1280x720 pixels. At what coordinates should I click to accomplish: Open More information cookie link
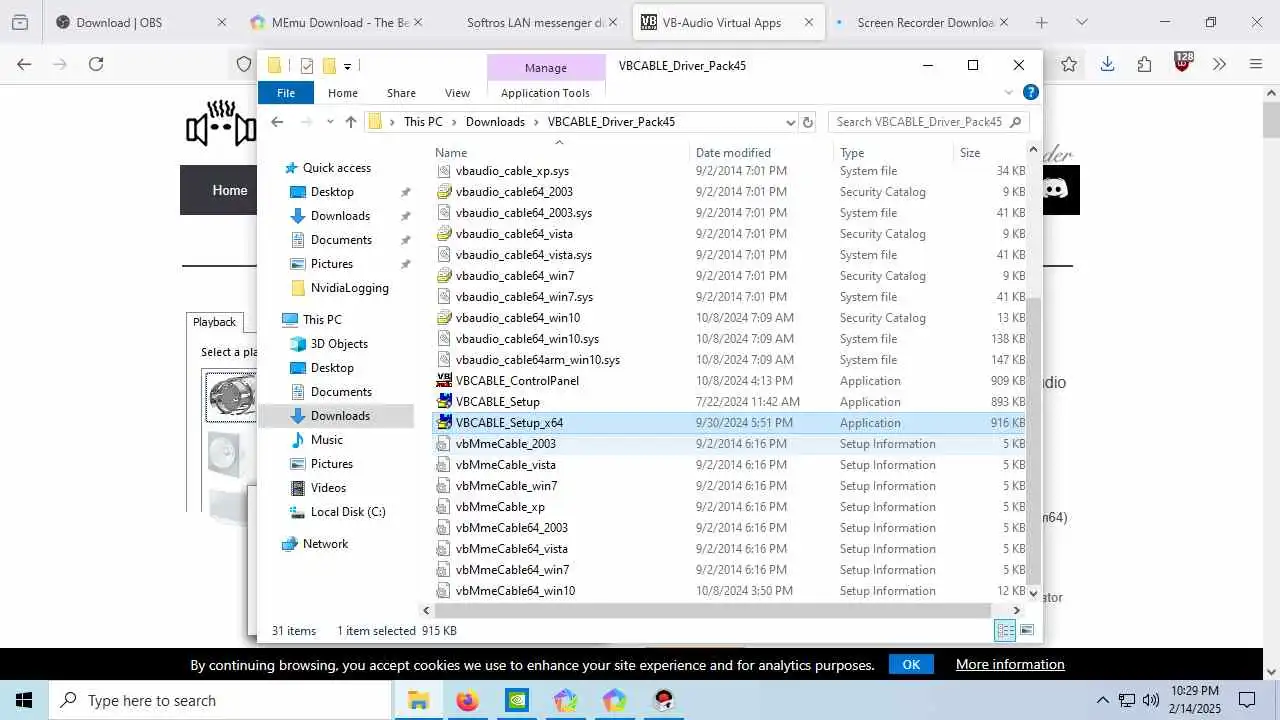click(1010, 664)
